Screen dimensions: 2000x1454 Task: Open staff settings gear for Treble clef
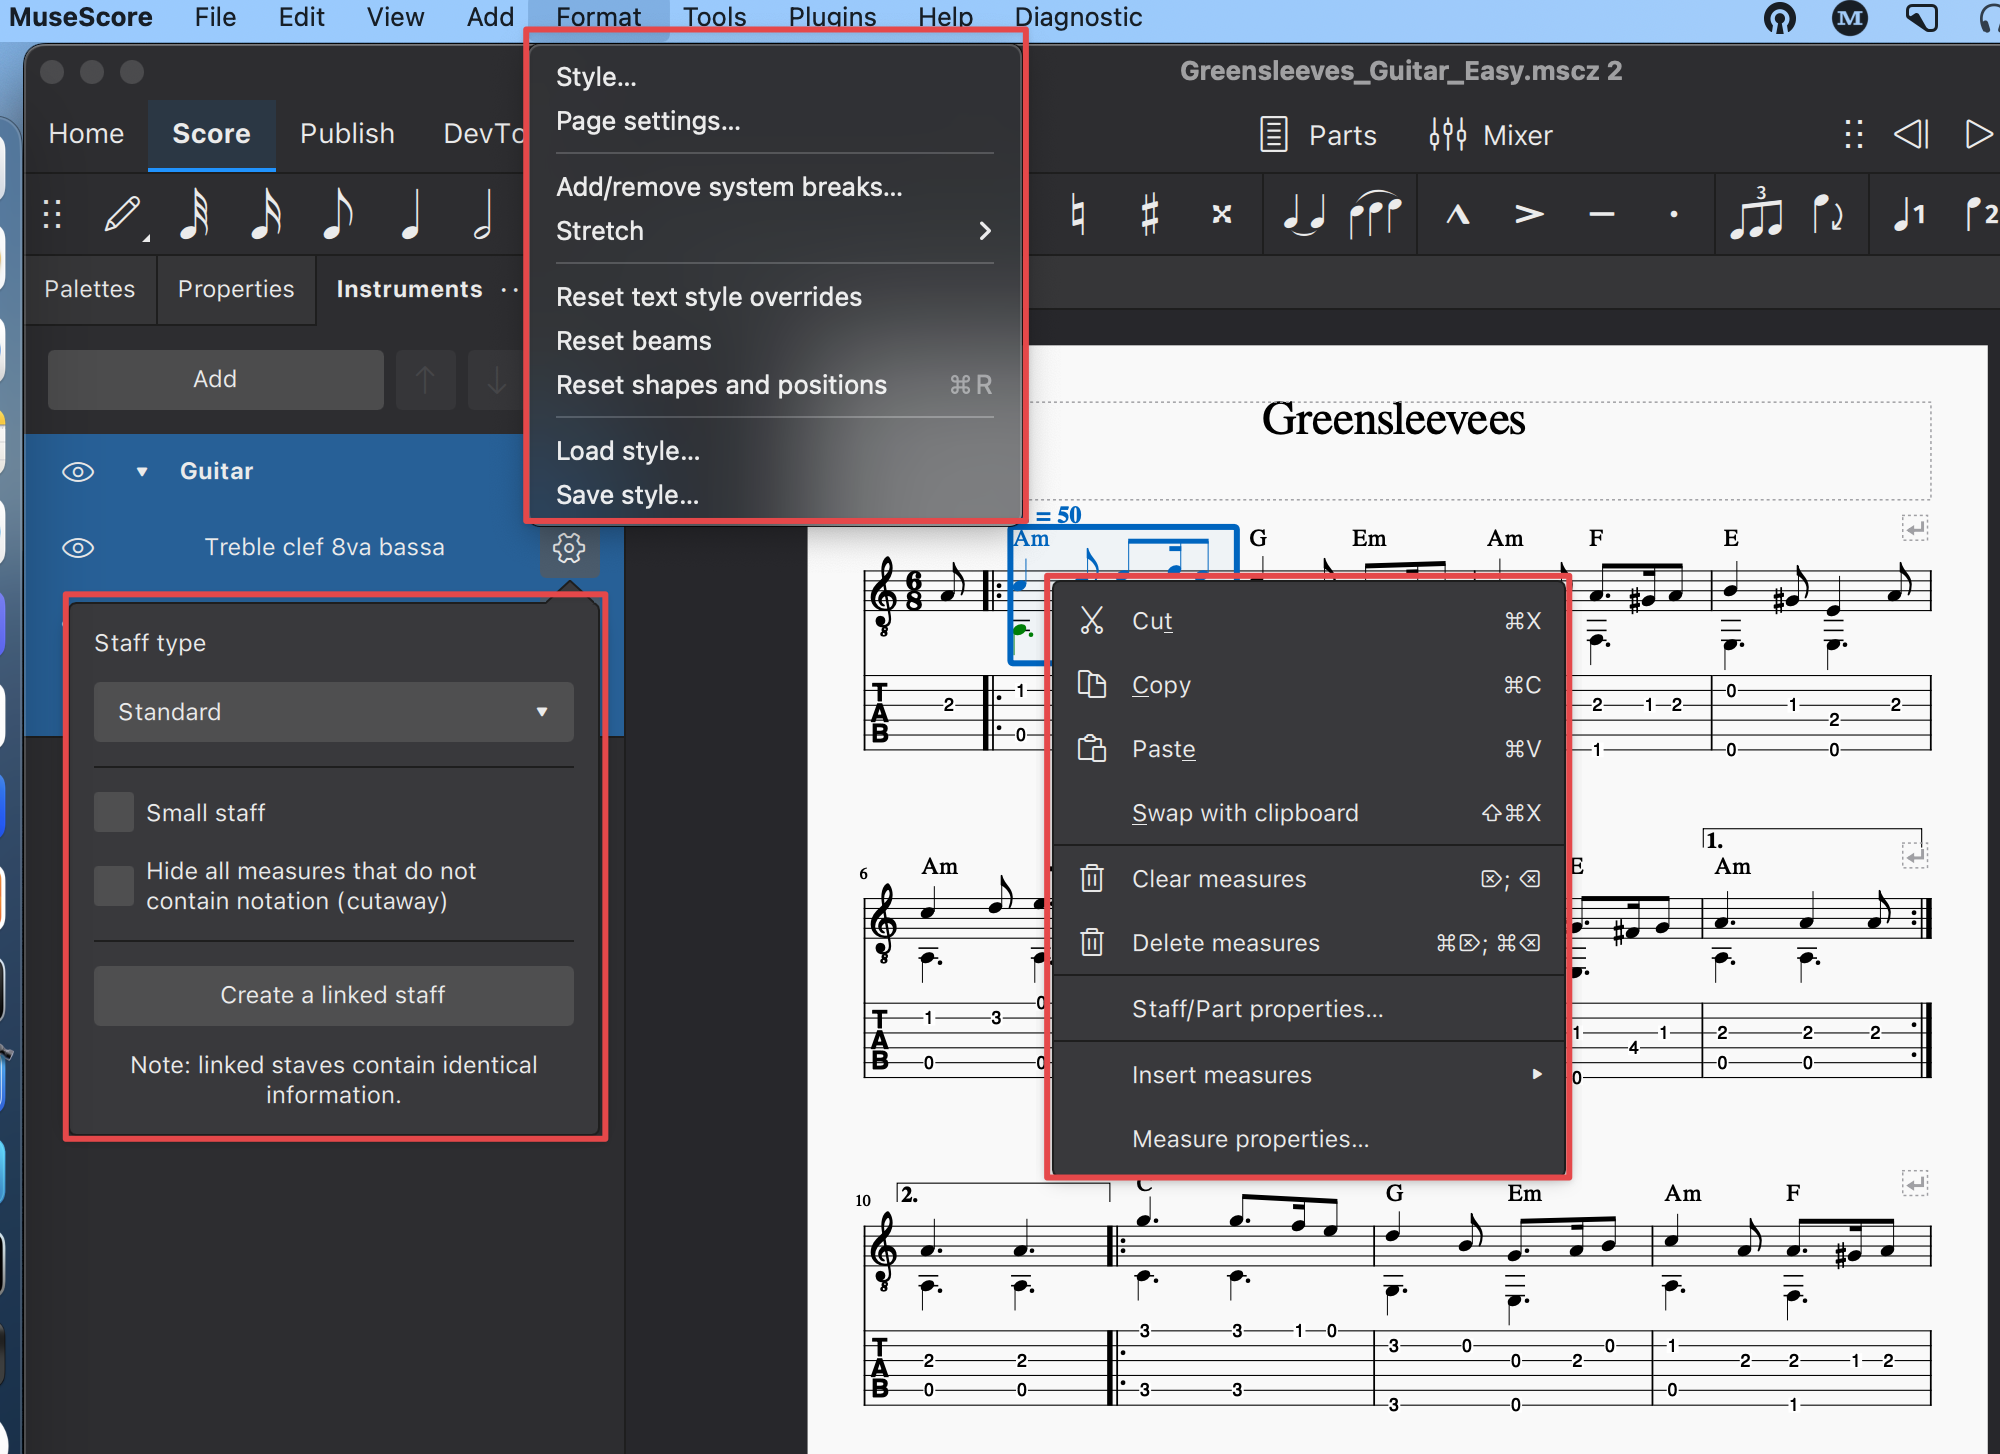point(569,547)
